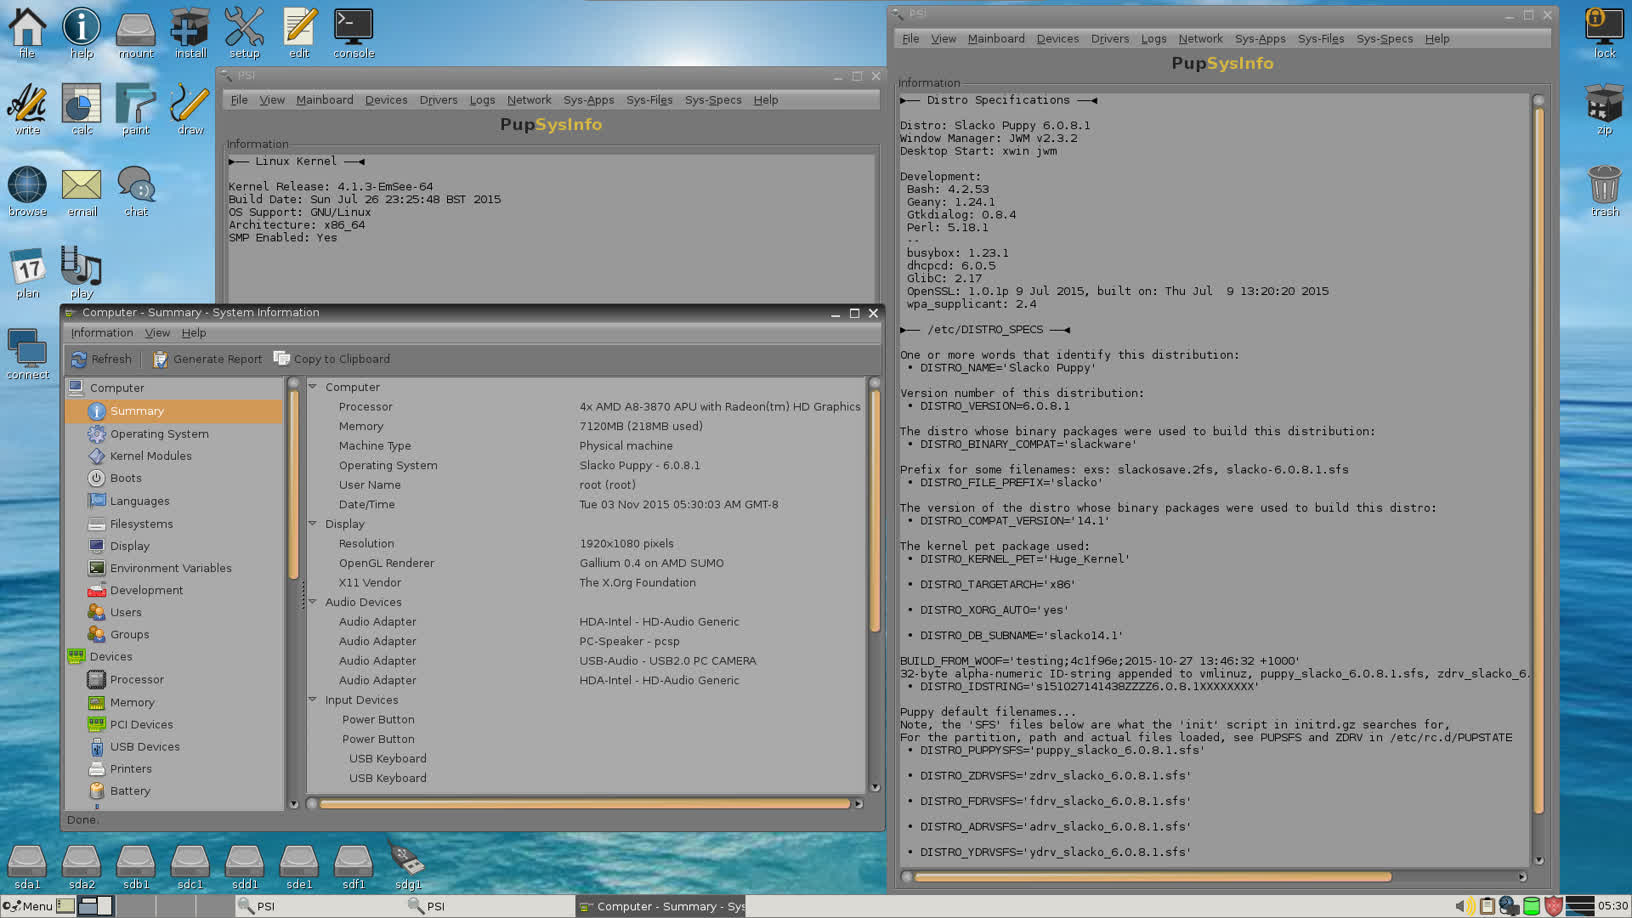The width and height of the screenshot is (1632, 918).
Task: Click the summary pane horizontal scrollbar
Action: [585, 804]
